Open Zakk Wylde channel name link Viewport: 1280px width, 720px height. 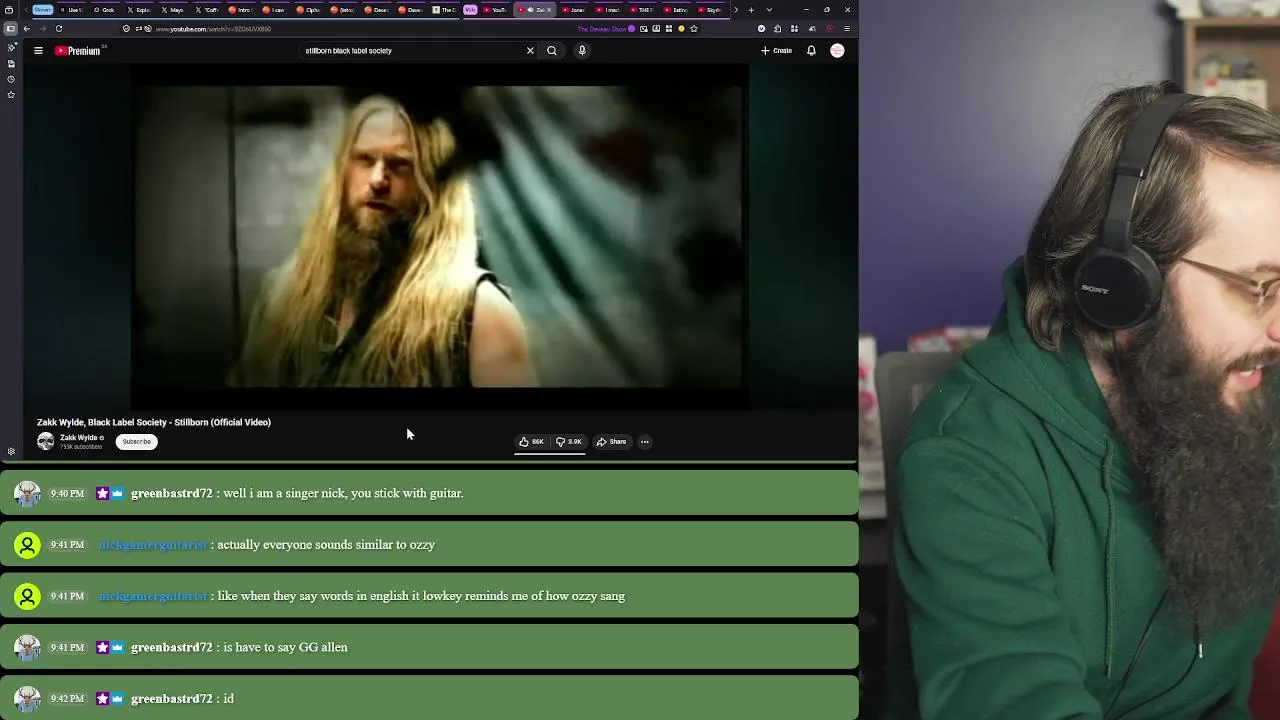(x=79, y=438)
